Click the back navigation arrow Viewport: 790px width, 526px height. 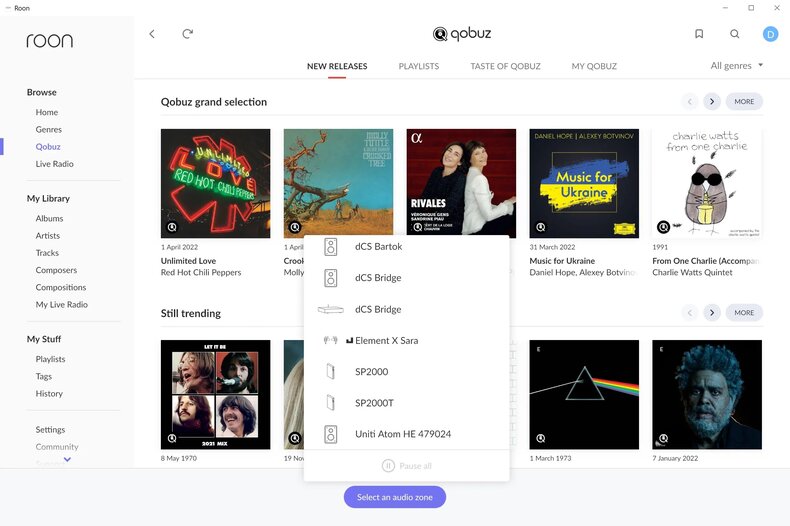pyautogui.click(x=152, y=34)
